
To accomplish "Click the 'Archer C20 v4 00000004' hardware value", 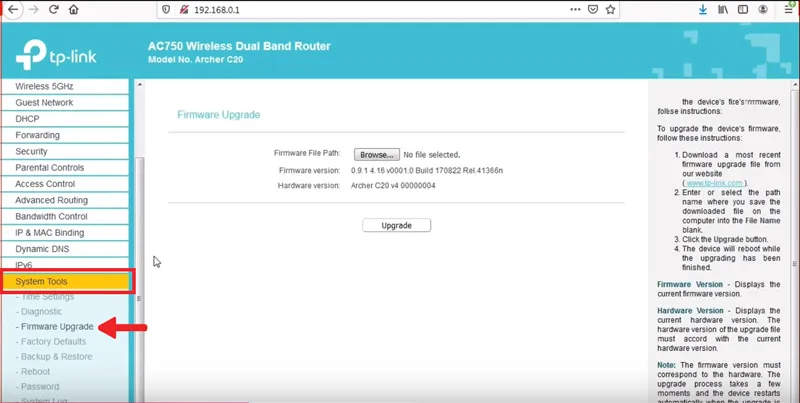I will [393, 186].
